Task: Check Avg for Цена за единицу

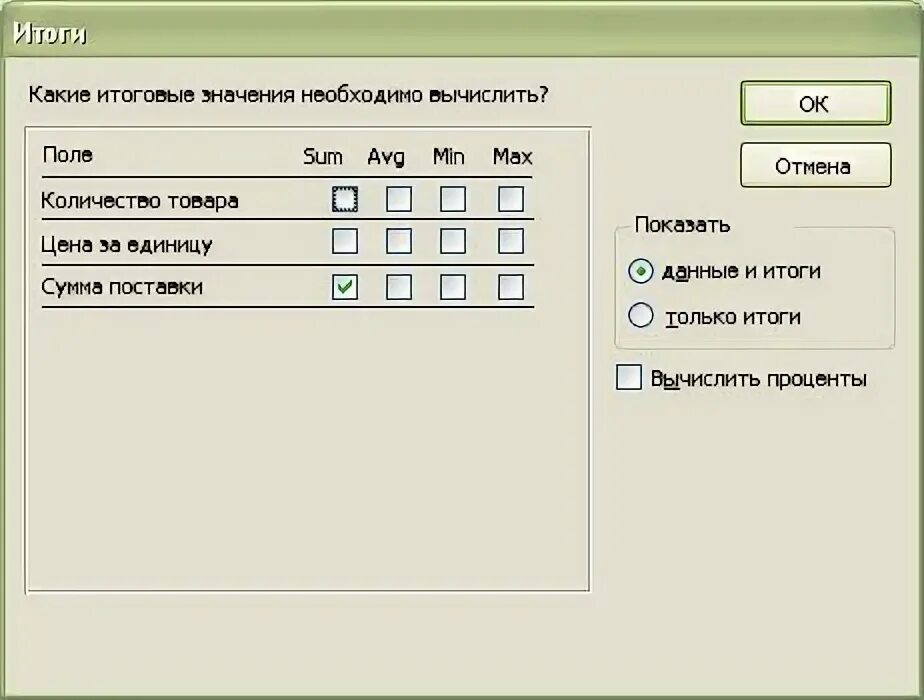Action: tap(399, 241)
